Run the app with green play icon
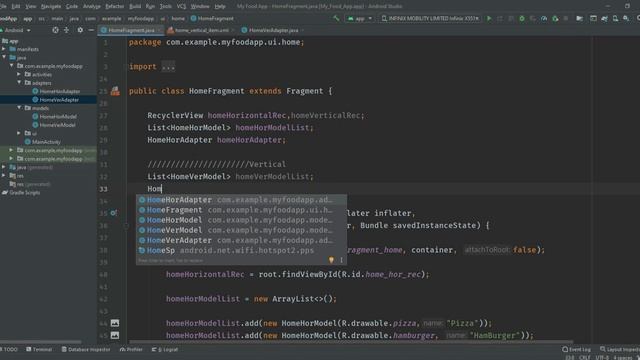This screenshot has height=360, width=640. [x=489, y=18]
